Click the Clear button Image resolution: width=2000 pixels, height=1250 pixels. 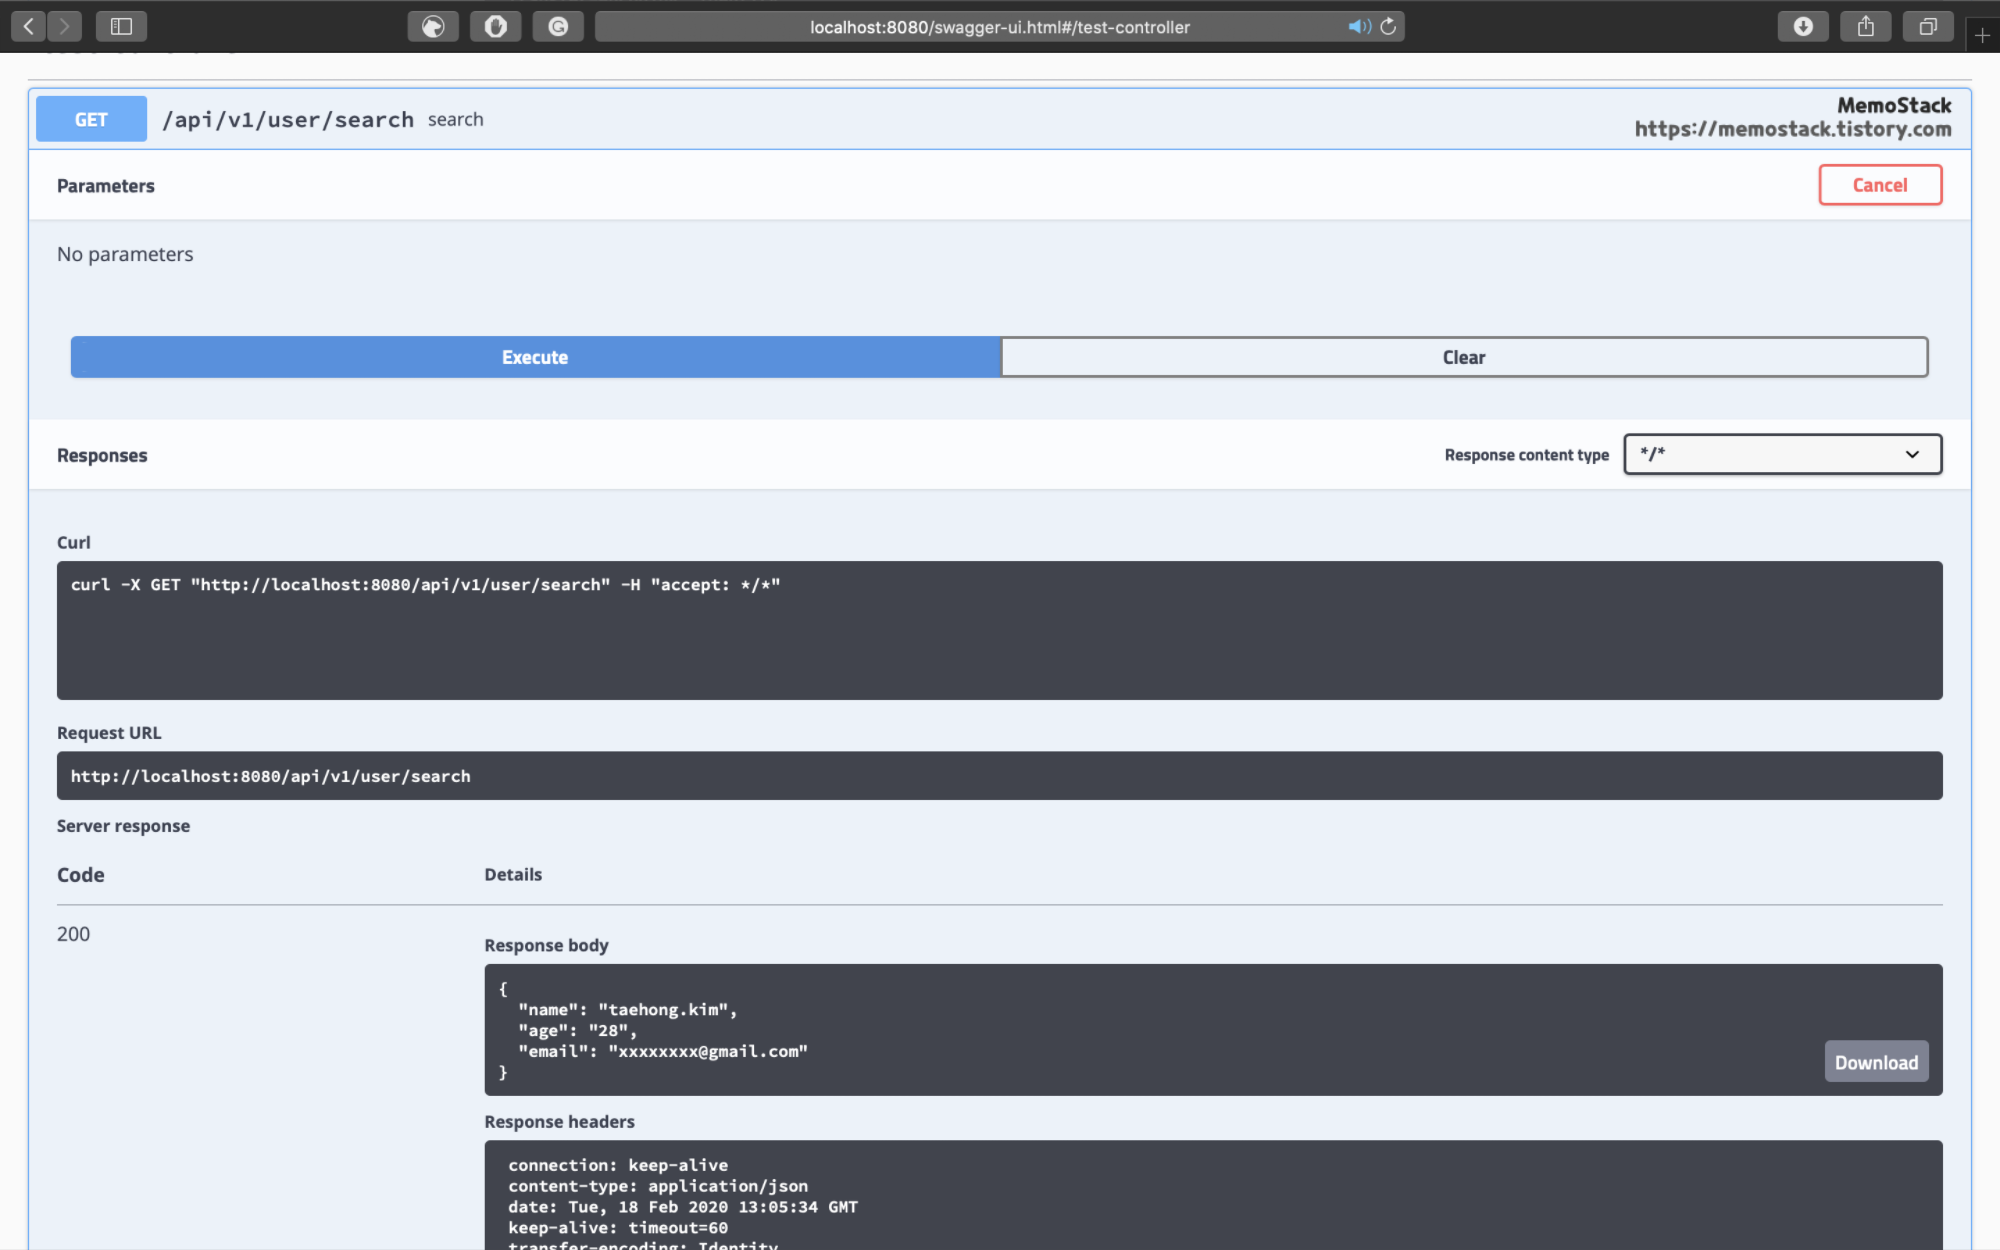point(1464,357)
